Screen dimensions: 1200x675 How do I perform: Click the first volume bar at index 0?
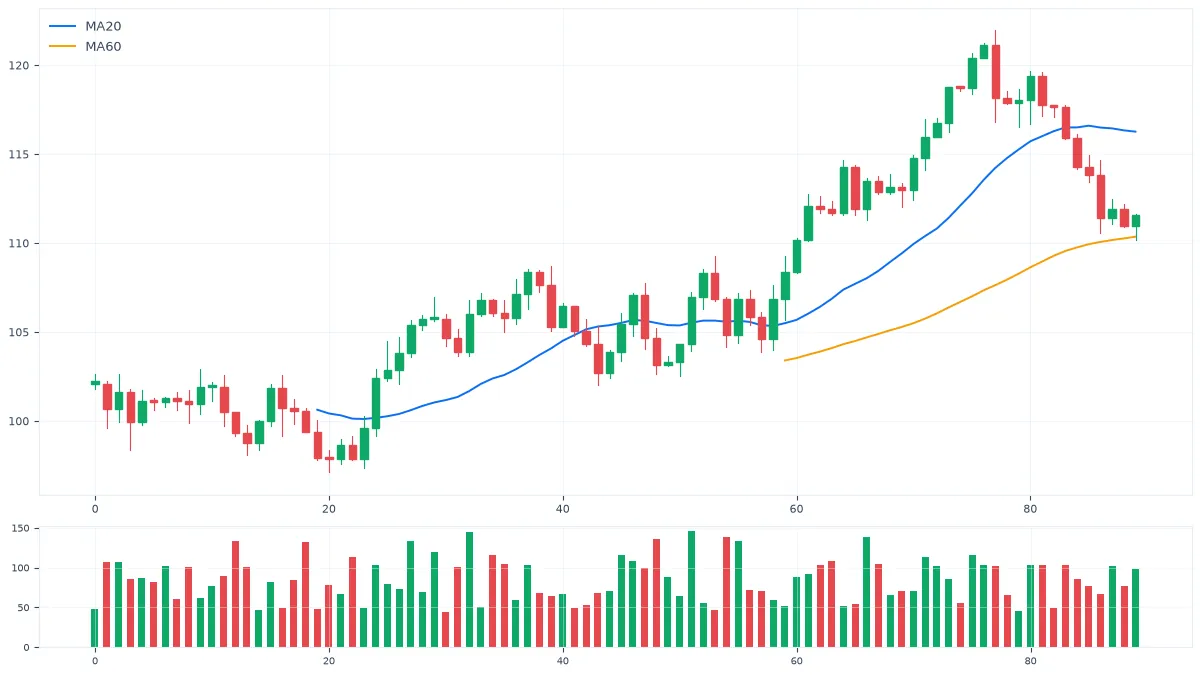tap(95, 628)
